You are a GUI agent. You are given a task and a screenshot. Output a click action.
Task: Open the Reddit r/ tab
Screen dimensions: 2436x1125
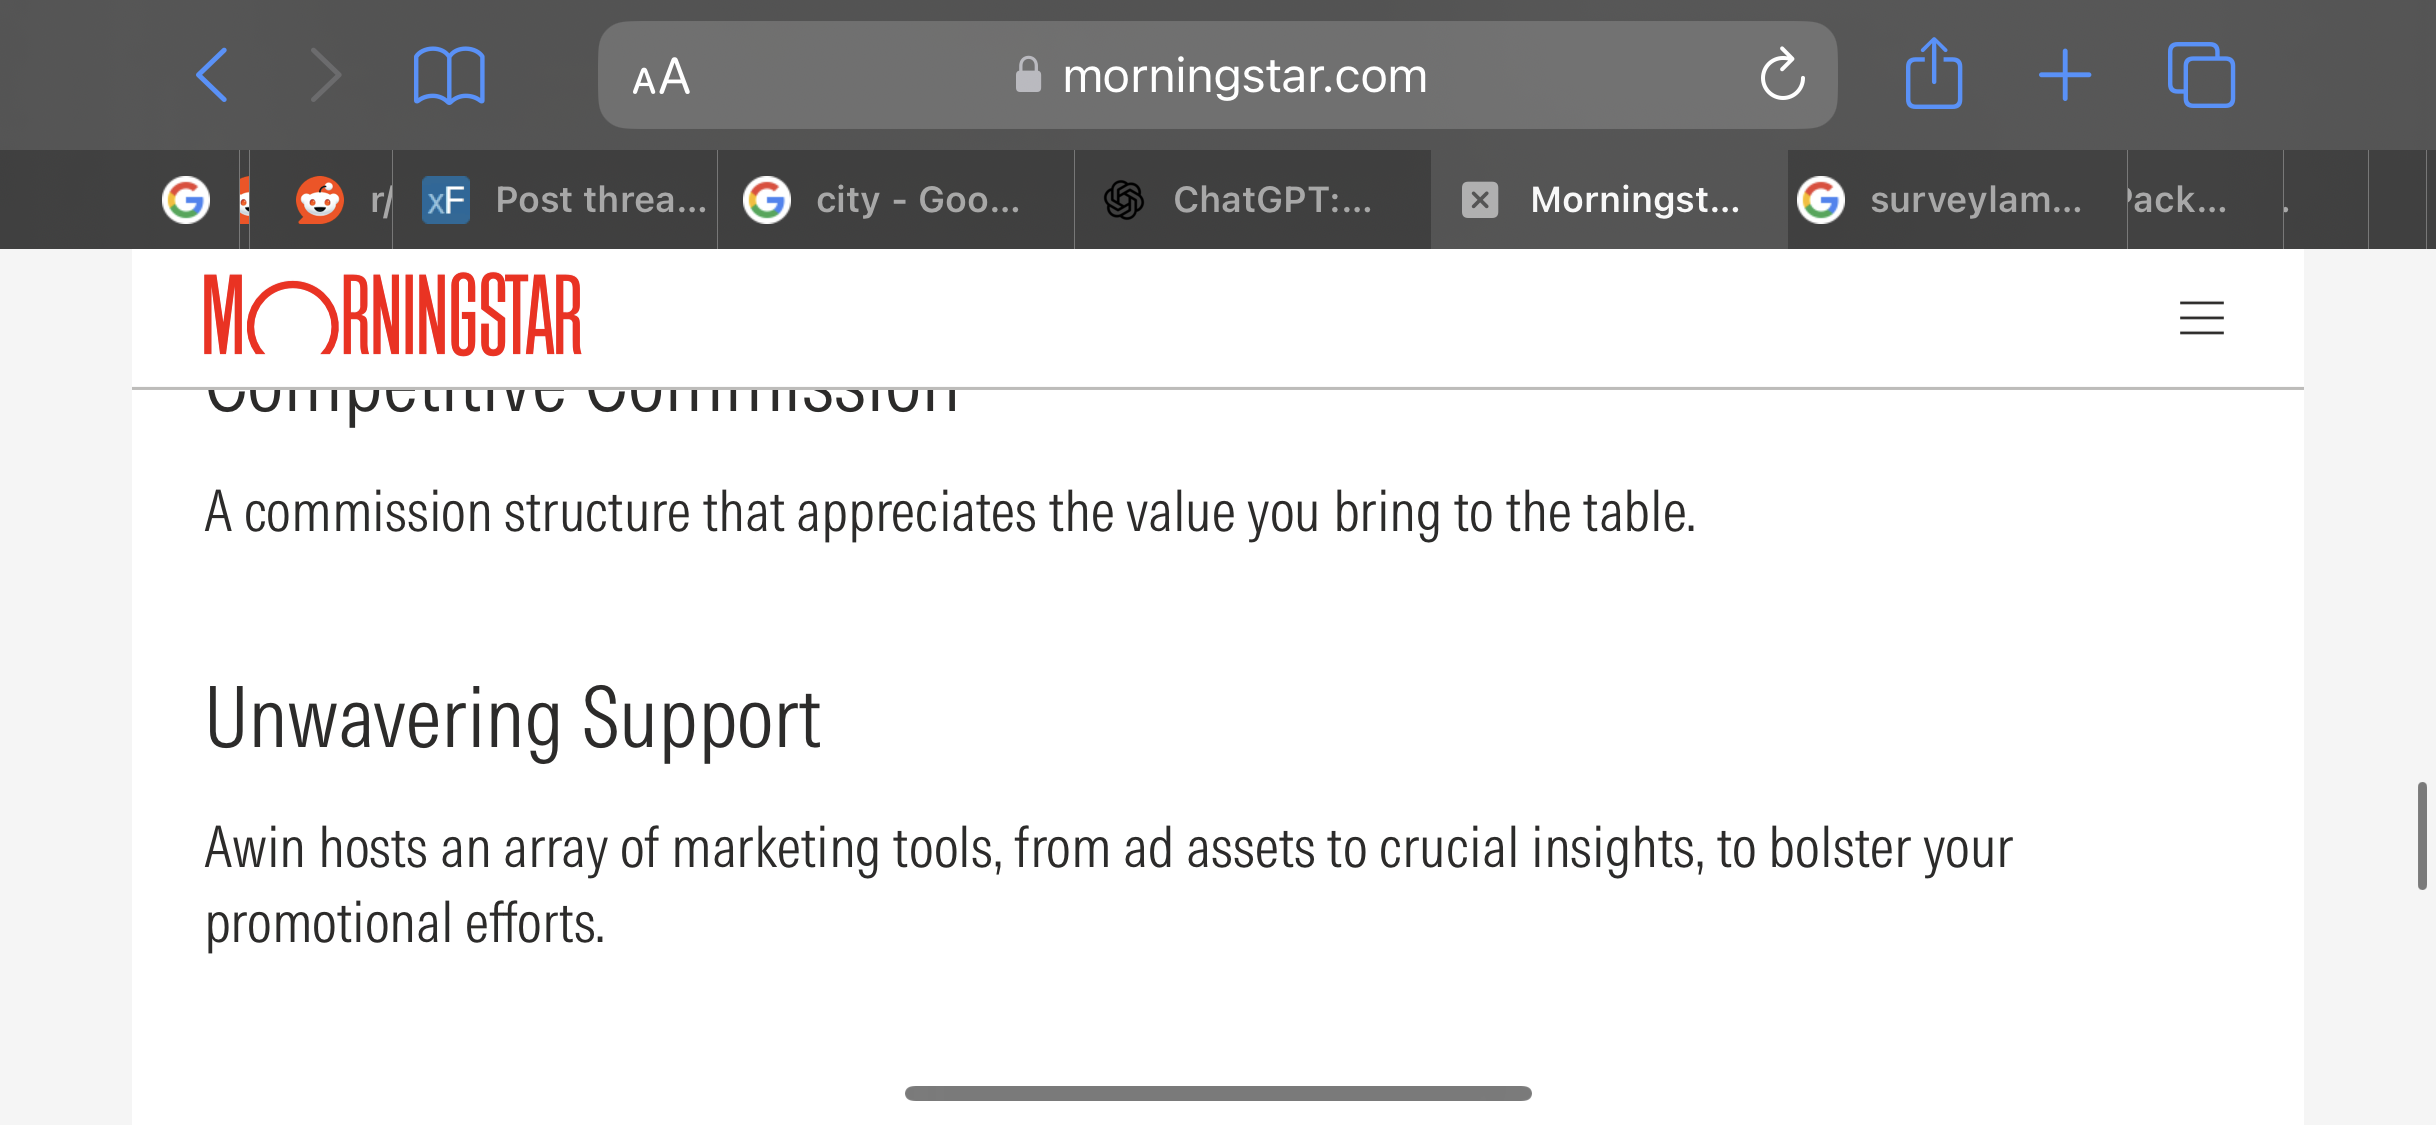click(321, 200)
